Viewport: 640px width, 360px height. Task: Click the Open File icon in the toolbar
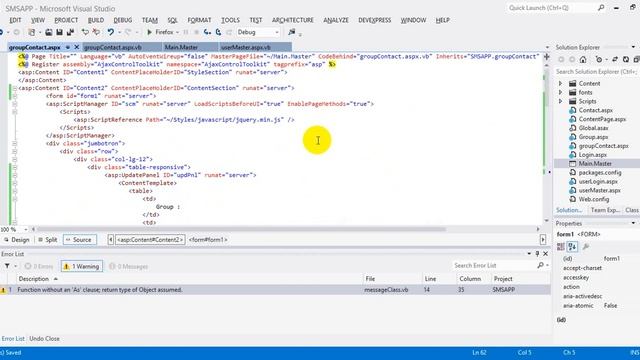(x=49, y=32)
